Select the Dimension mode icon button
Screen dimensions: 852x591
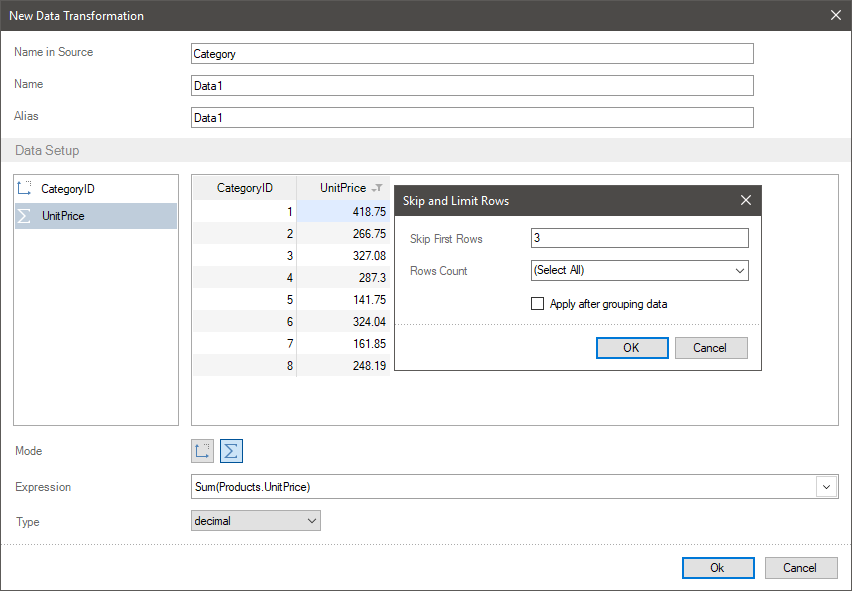click(x=203, y=451)
